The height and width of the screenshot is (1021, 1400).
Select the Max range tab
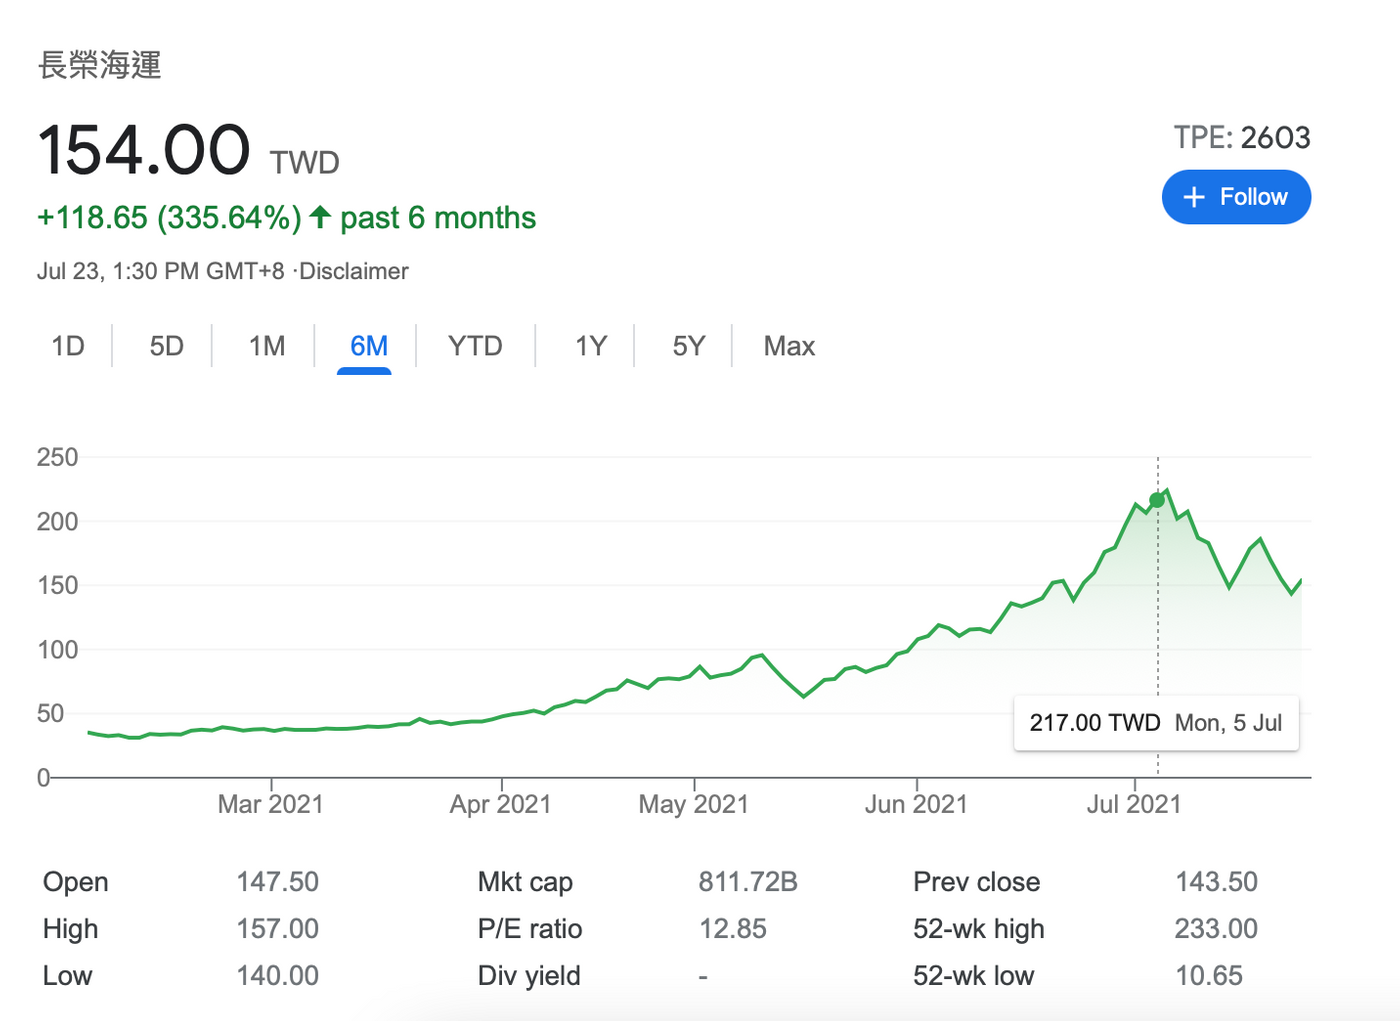coord(789,346)
